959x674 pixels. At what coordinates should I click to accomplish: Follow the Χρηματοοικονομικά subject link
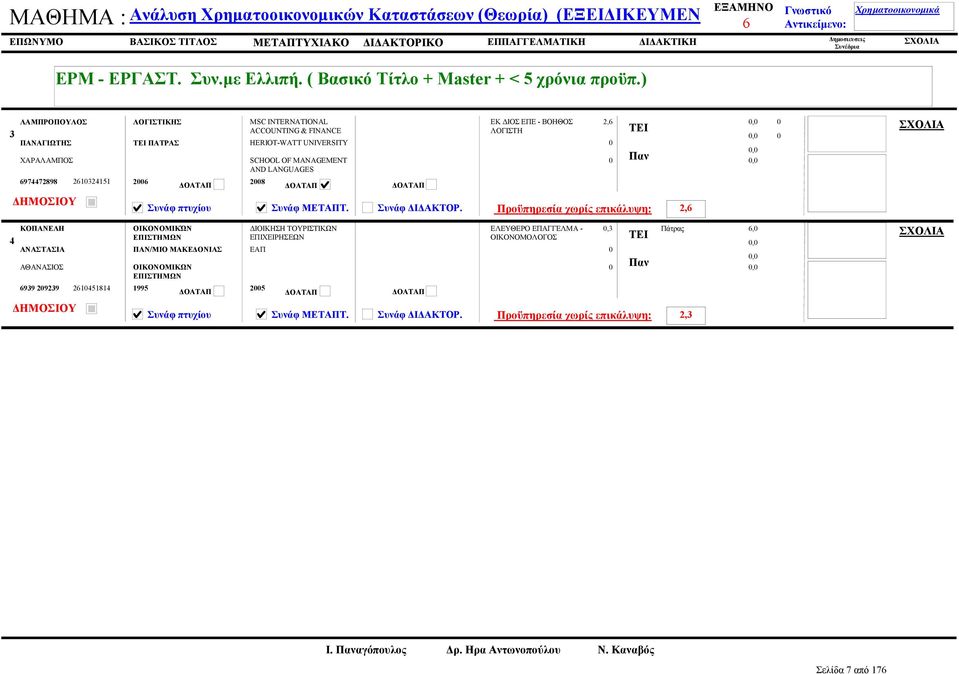[897, 10]
